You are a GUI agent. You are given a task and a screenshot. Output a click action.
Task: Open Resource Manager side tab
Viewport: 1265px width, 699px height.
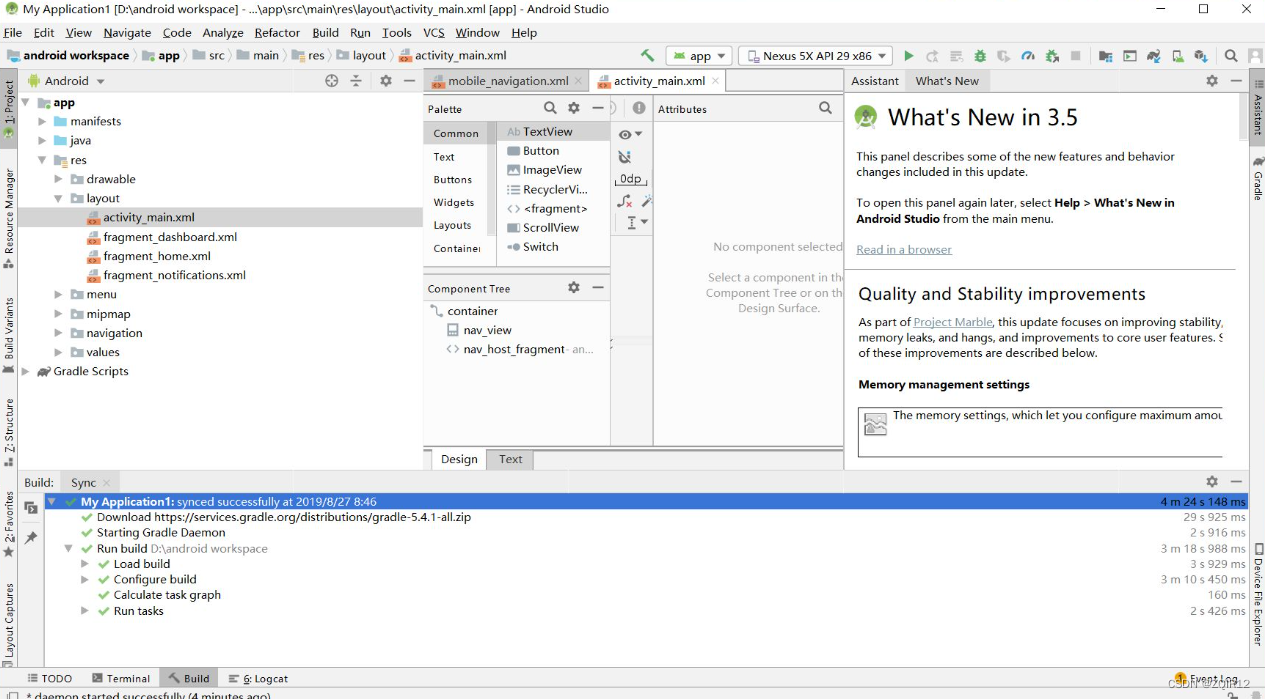tap(9, 219)
